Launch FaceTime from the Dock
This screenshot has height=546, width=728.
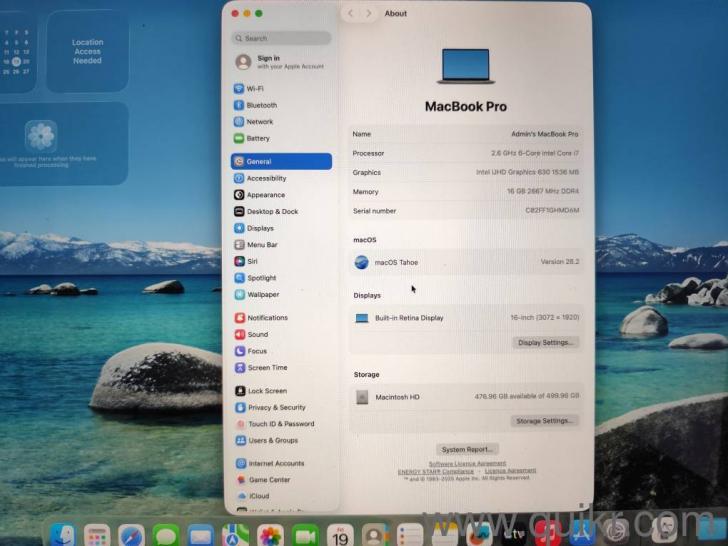pyautogui.click(x=305, y=535)
